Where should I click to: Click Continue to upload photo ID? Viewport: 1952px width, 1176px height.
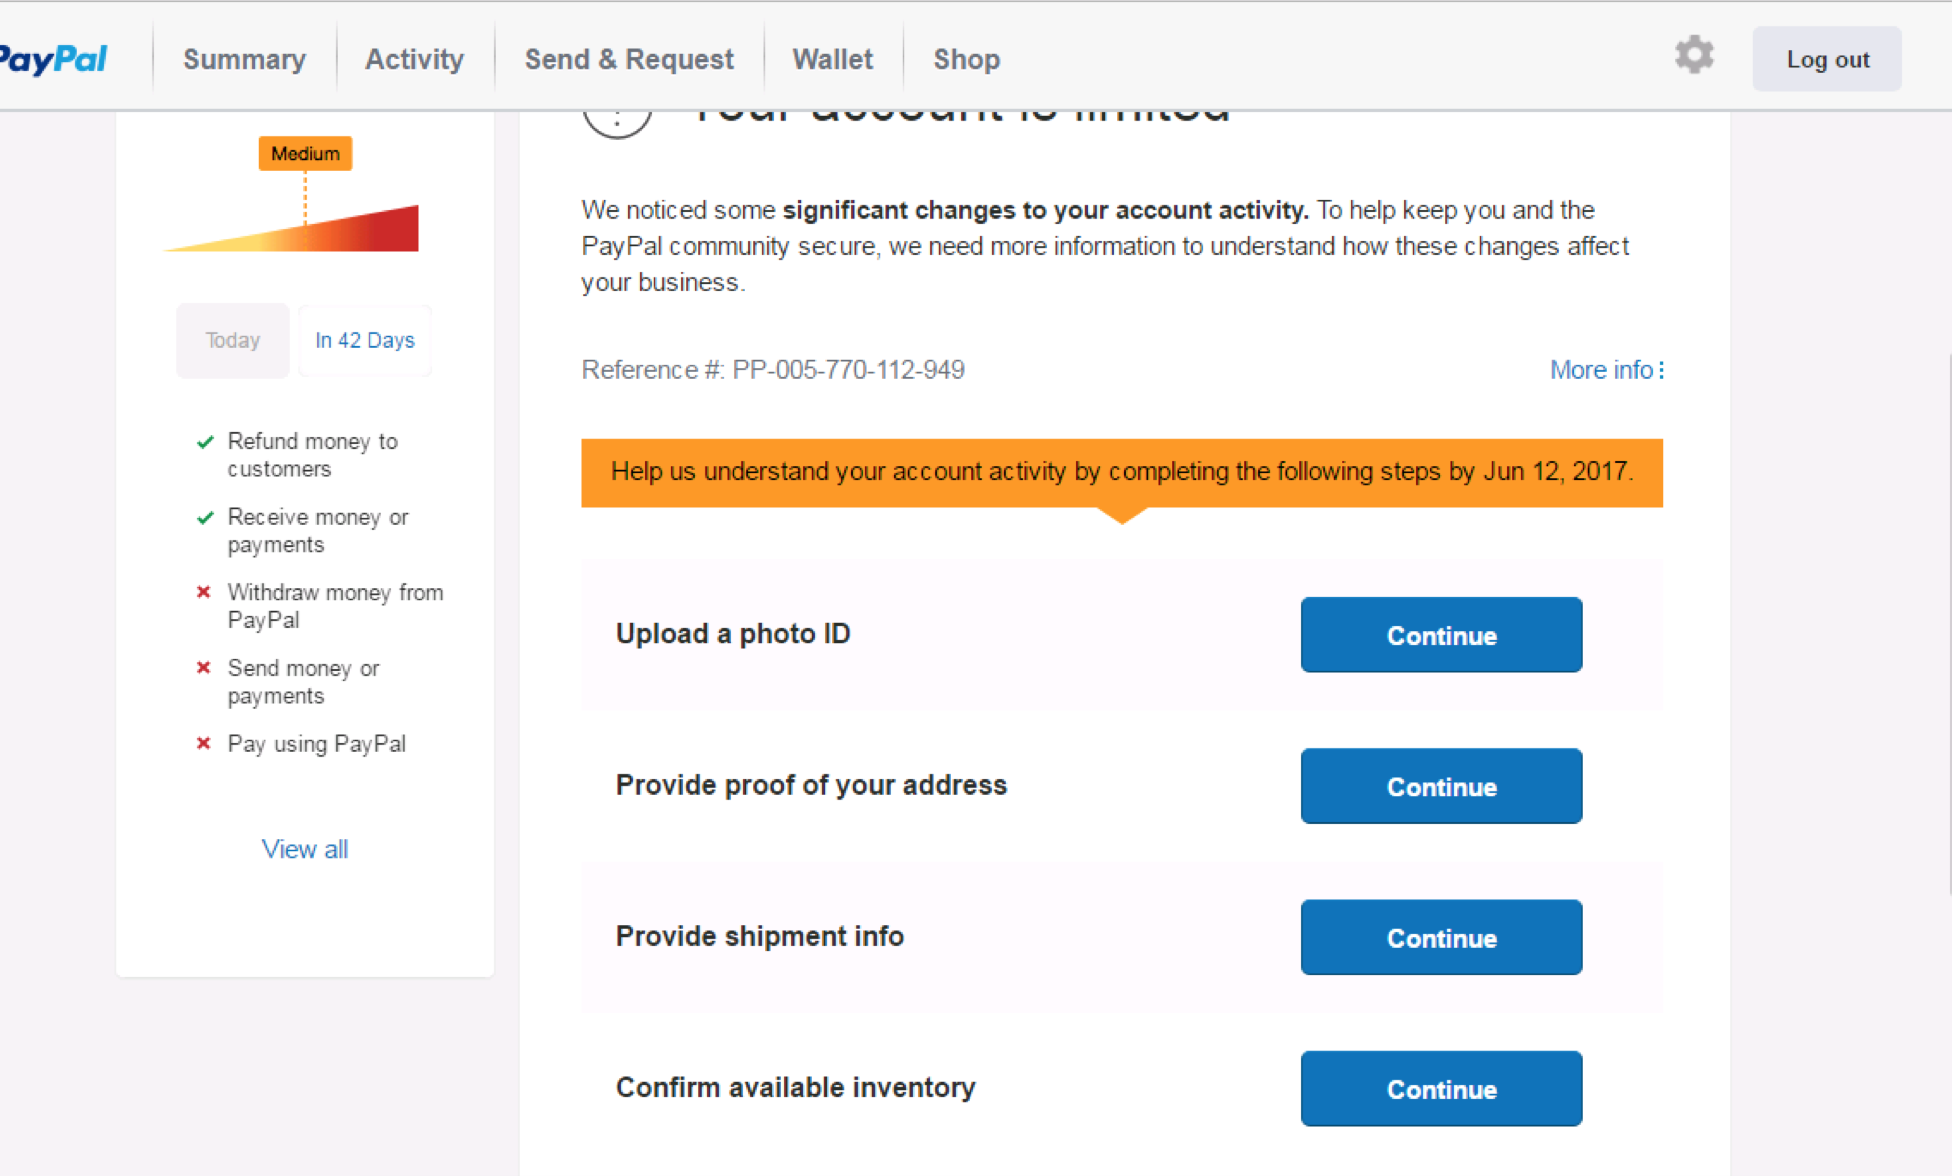click(1440, 635)
